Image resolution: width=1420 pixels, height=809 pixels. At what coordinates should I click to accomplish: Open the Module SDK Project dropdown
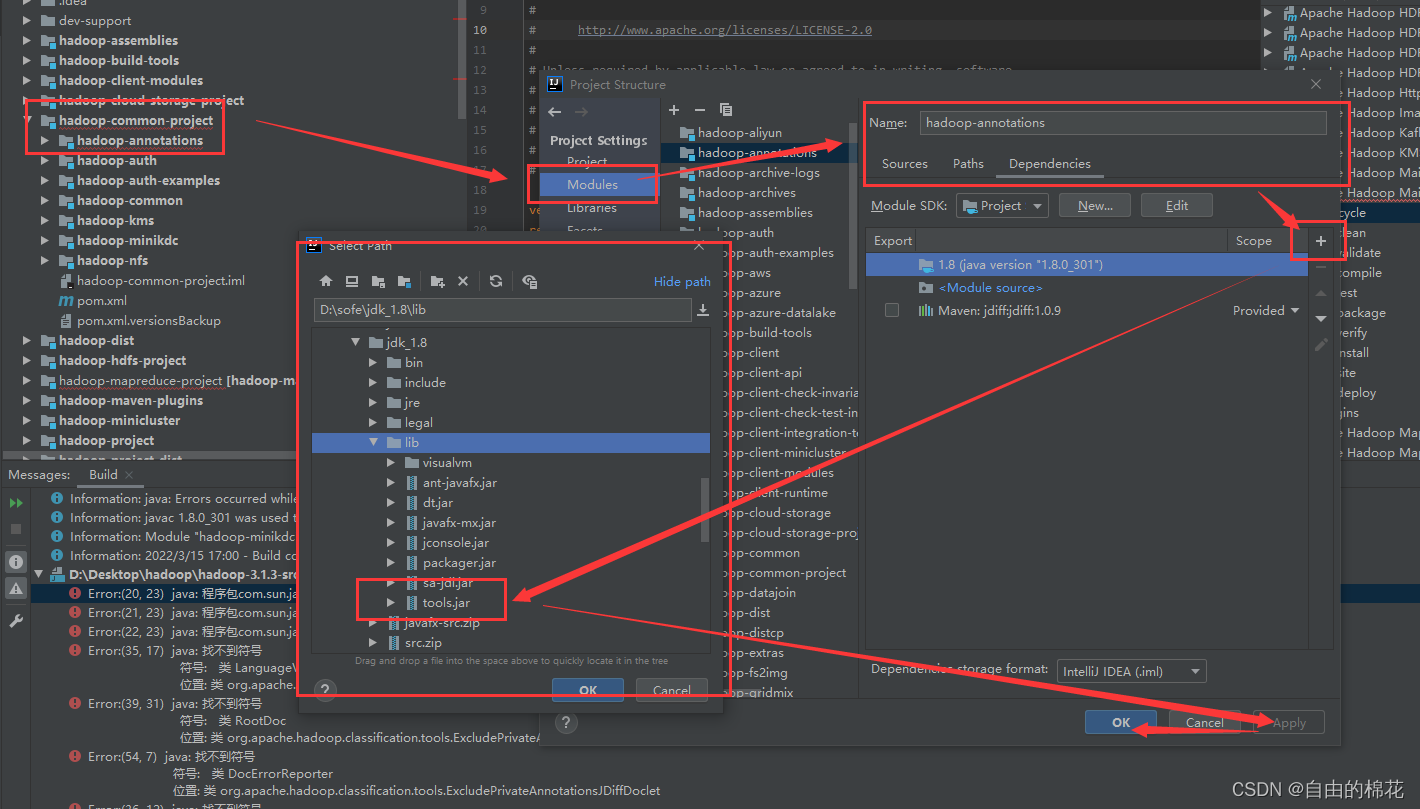point(1002,205)
